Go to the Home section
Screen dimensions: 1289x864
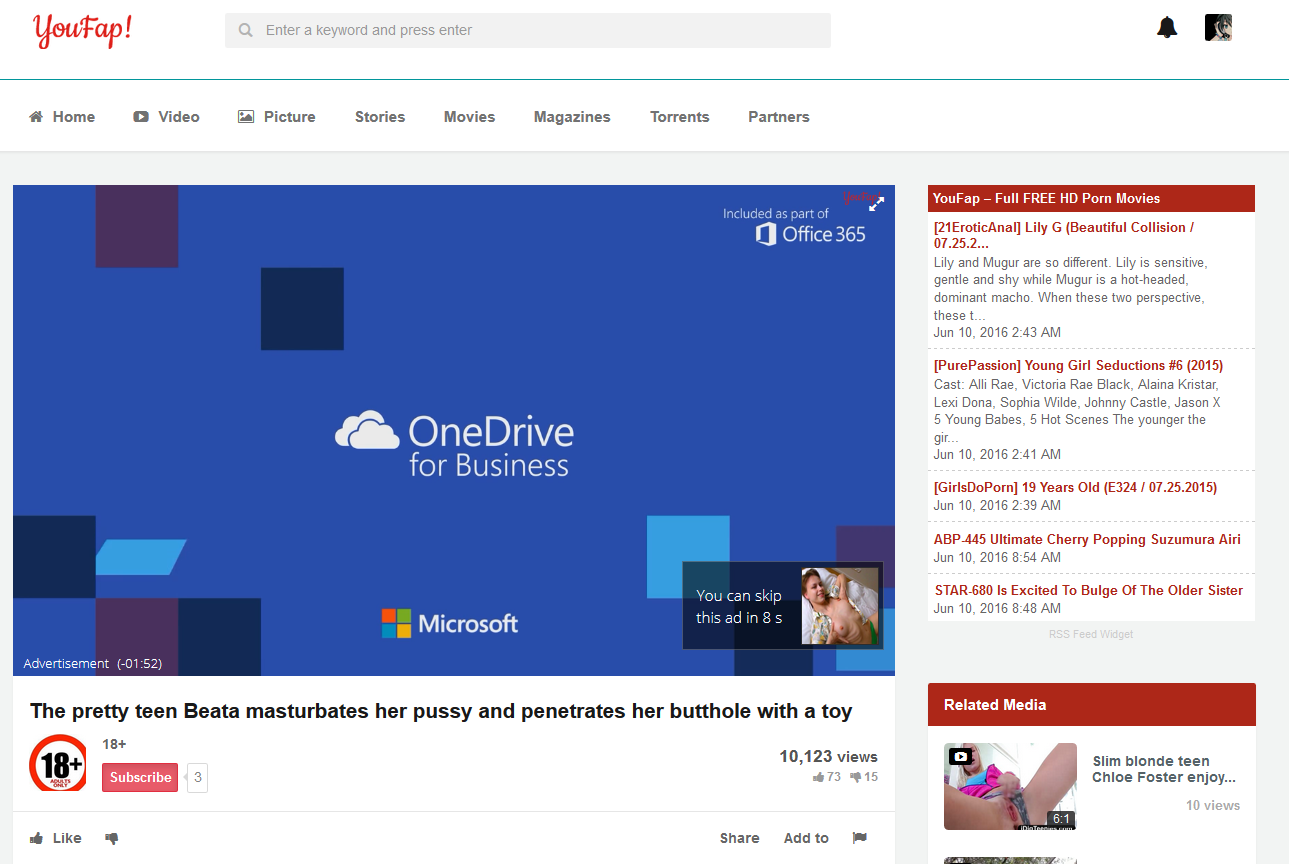coord(62,117)
